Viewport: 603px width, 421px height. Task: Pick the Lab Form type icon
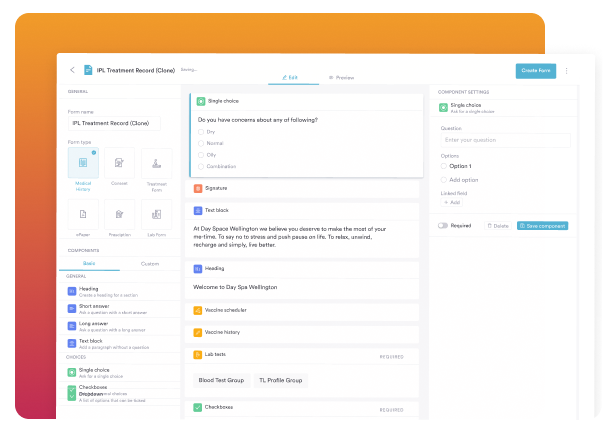155,214
